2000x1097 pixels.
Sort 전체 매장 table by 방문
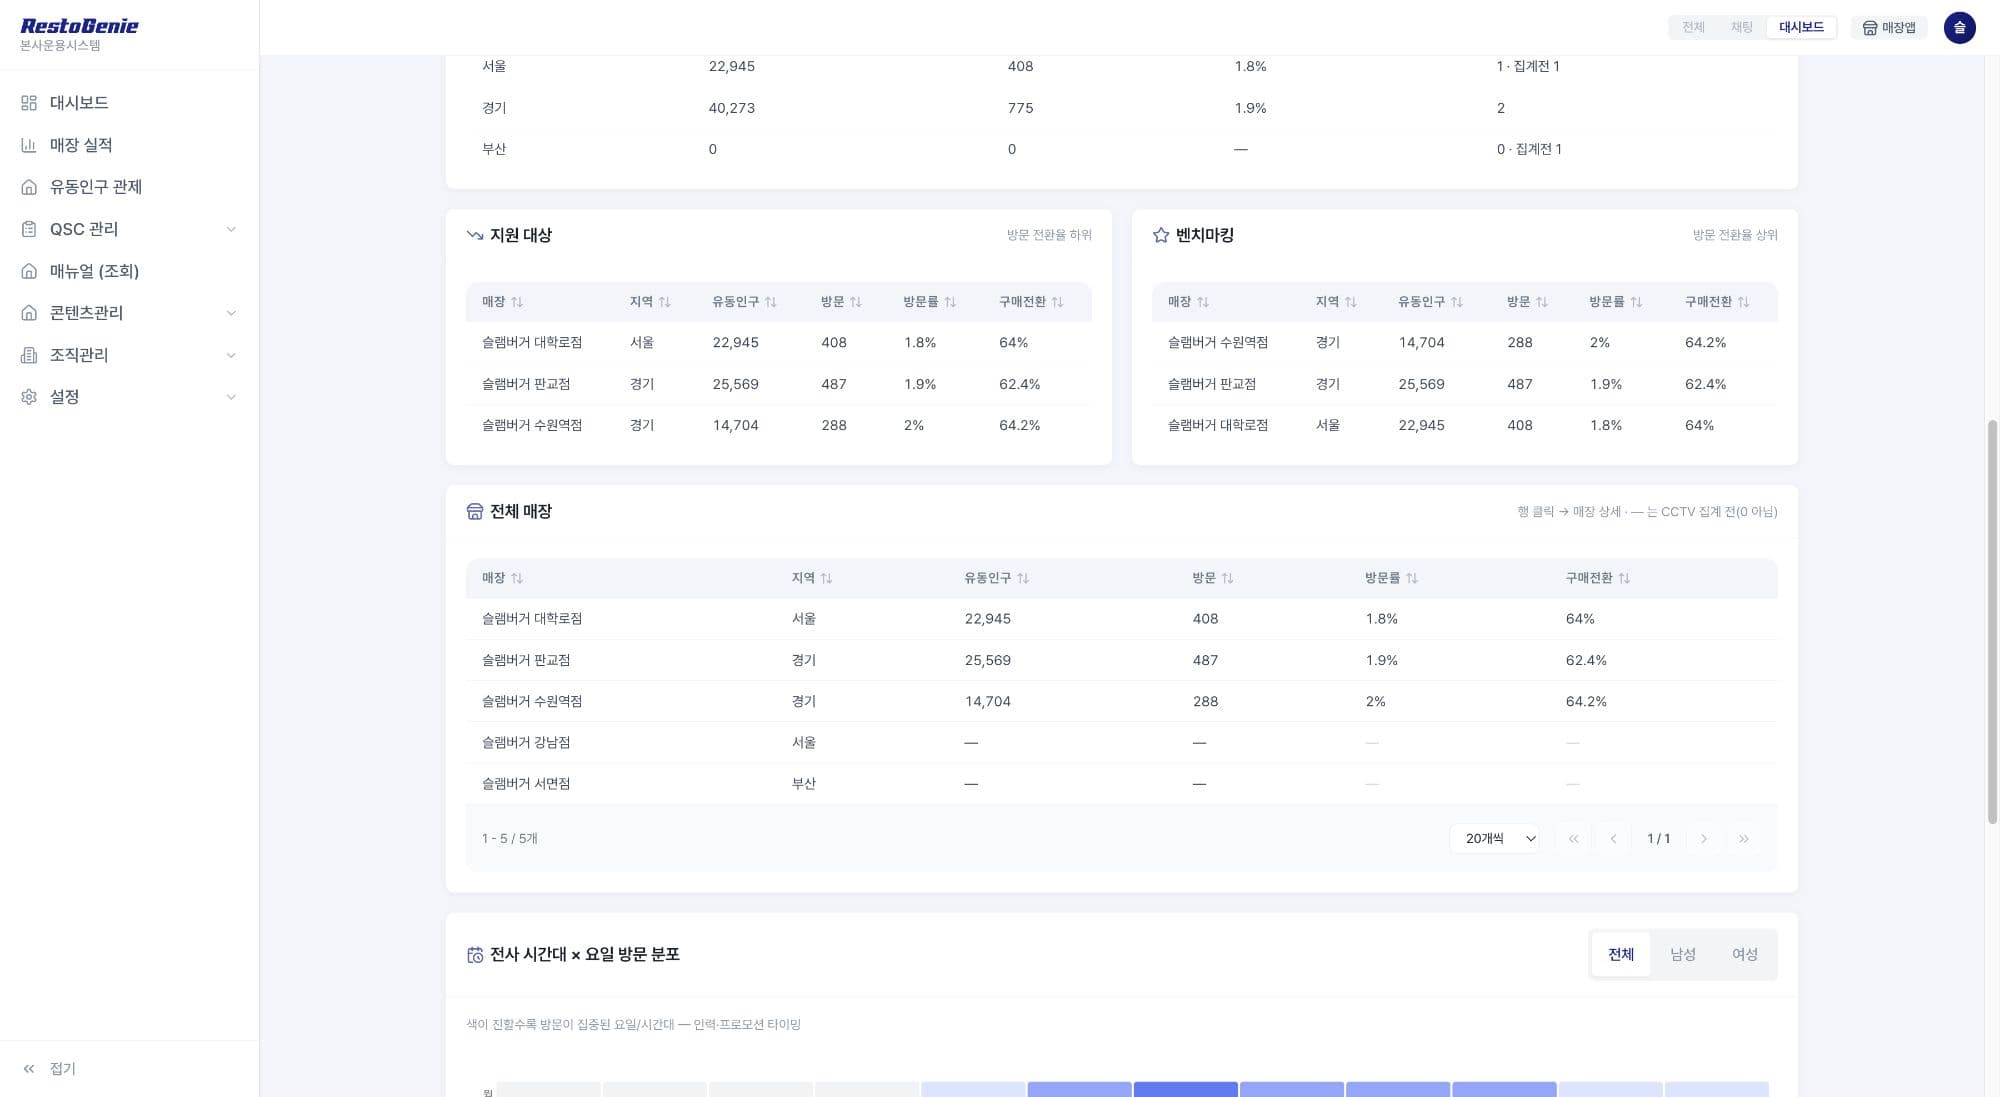click(x=1212, y=578)
